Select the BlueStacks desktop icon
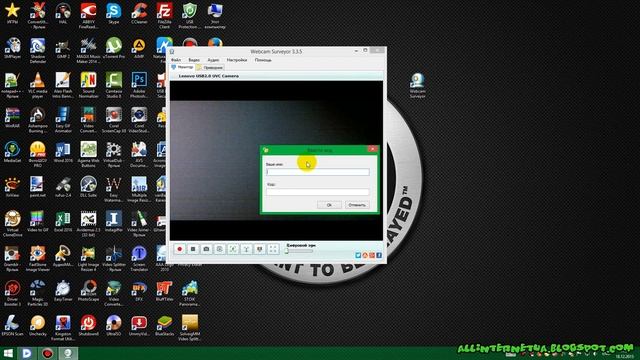This screenshot has height=360, width=640. [x=164, y=325]
